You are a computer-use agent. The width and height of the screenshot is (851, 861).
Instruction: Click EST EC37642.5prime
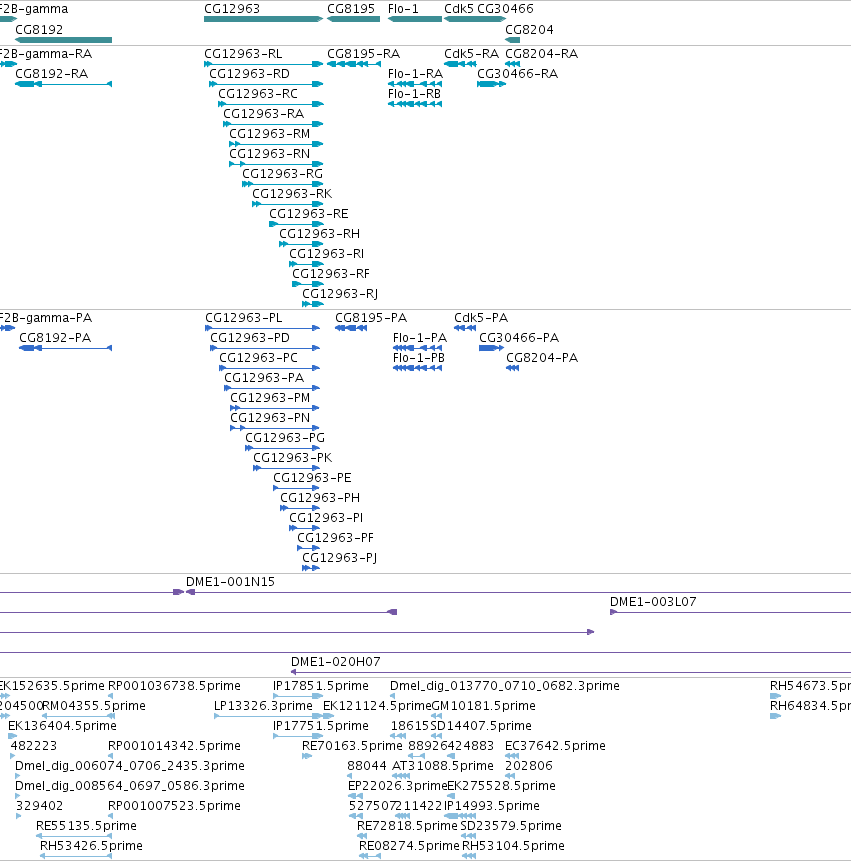512,756
